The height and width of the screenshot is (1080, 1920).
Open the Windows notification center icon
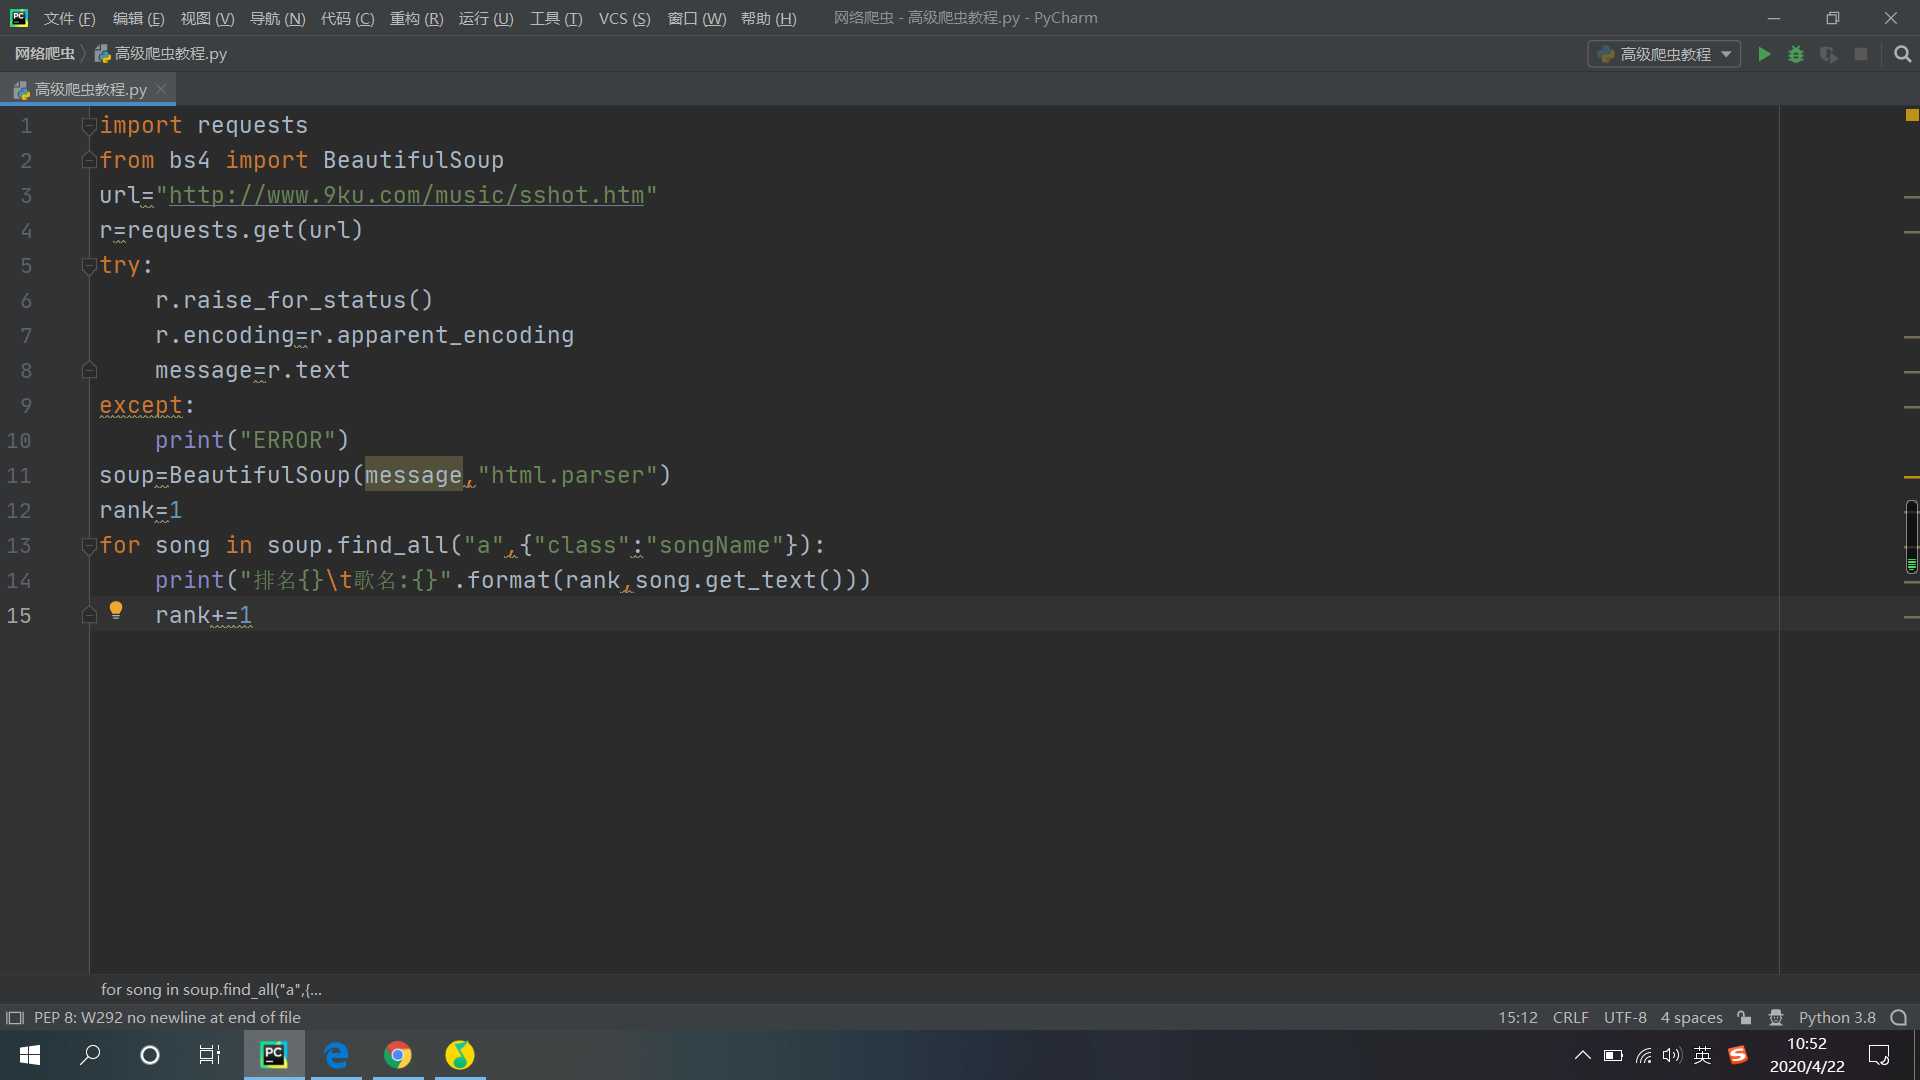pyautogui.click(x=1879, y=1055)
